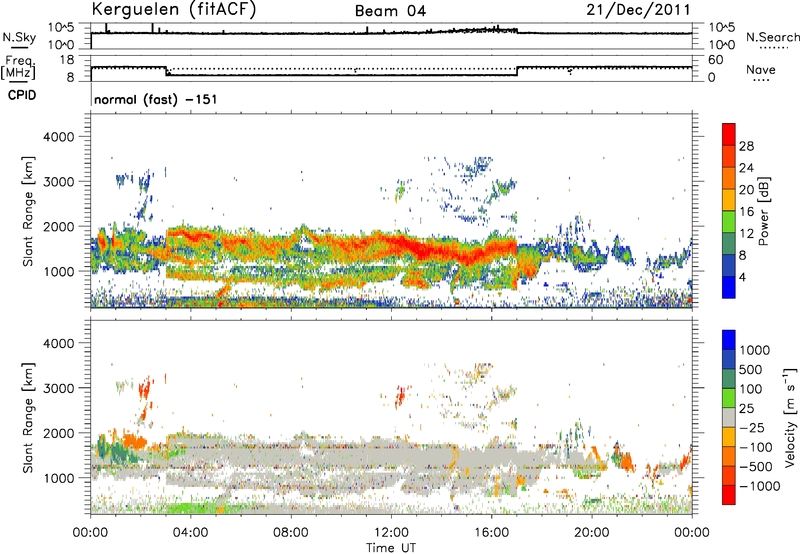Click the 'Freq. [MHz]' axis label
Image resolution: width=800 pixels, height=554 pixels.
(x=18, y=67)
